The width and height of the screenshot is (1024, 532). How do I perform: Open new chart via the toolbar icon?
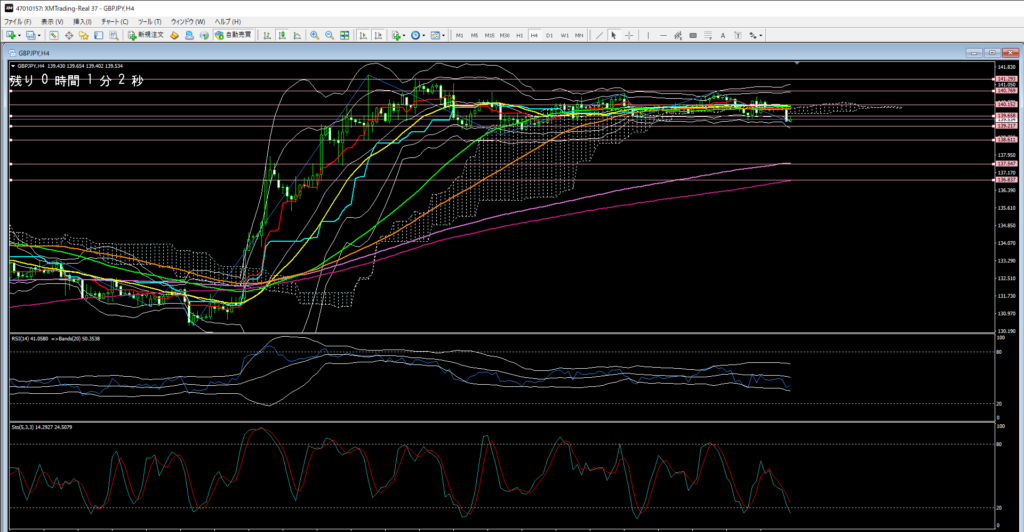[x=11, y=35]
